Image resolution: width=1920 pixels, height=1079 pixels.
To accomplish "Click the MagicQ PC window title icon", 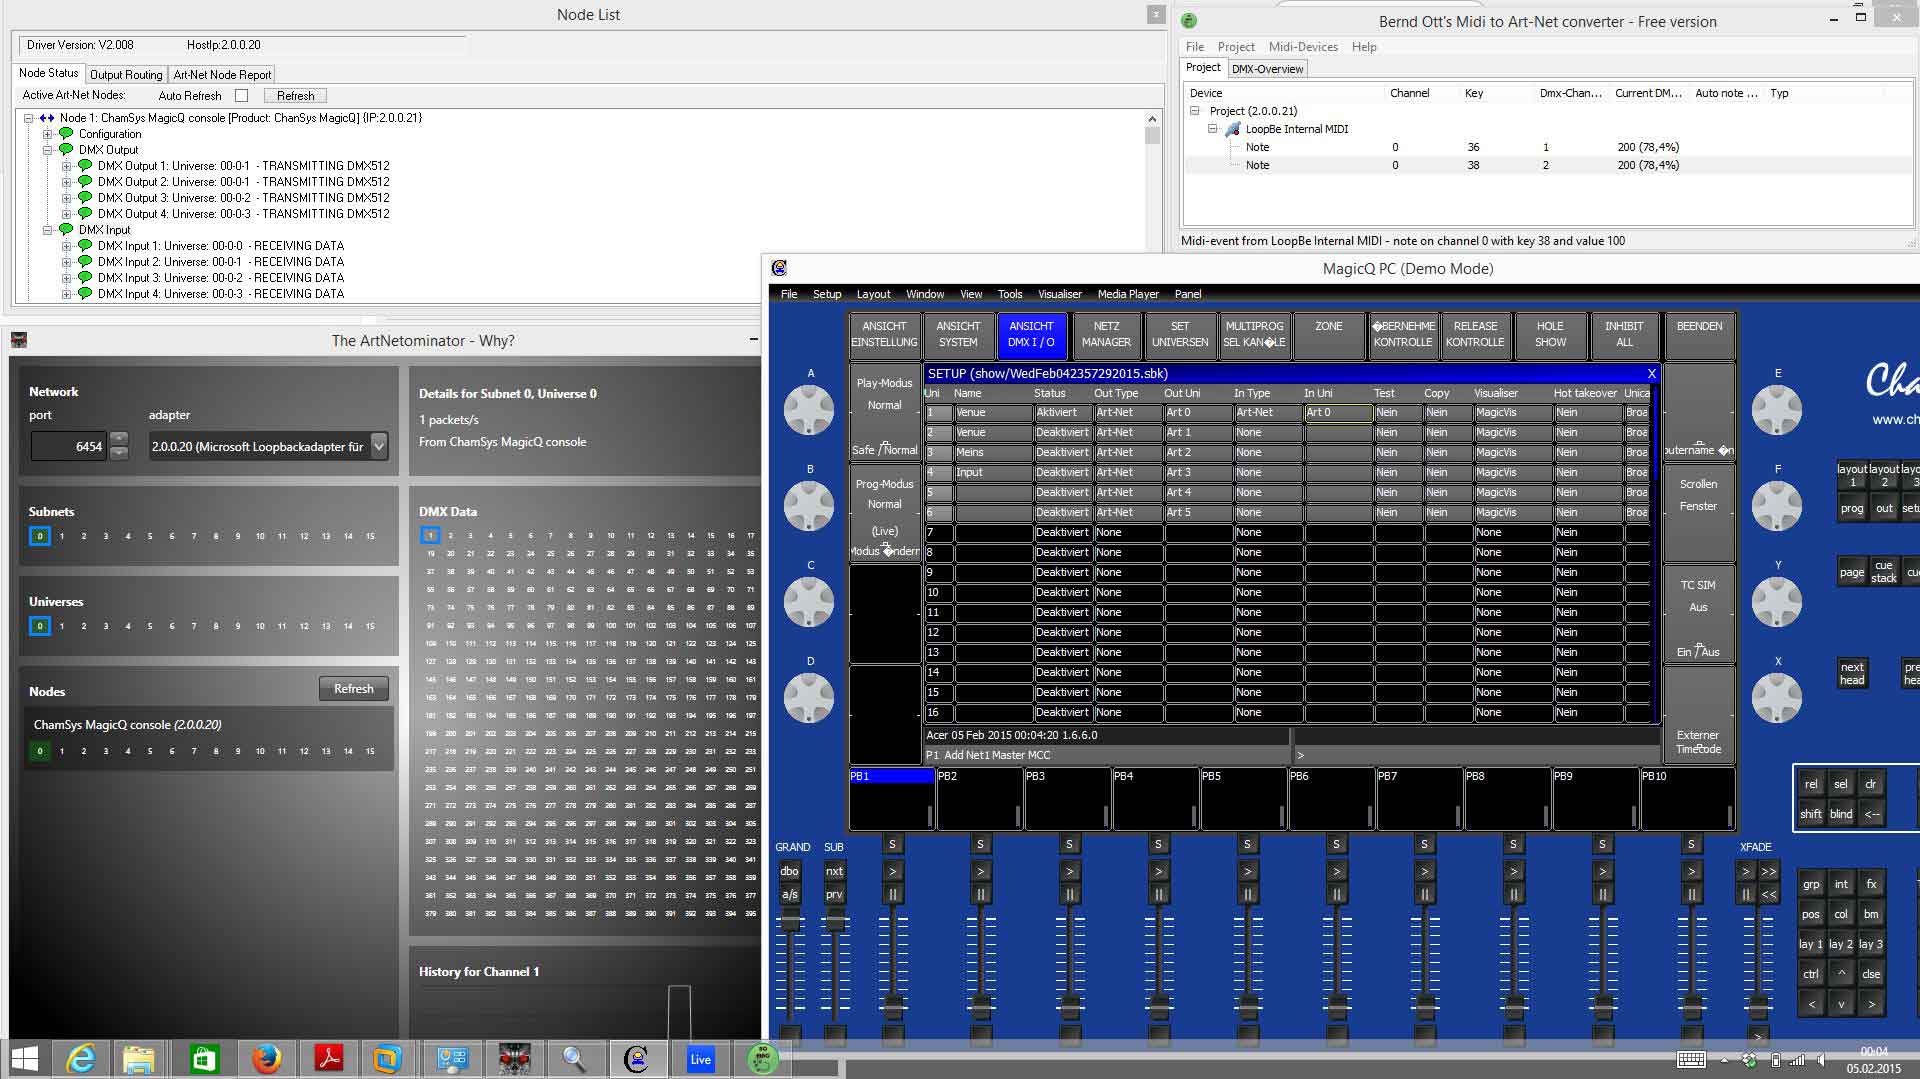I will click(x=780, y=268).
